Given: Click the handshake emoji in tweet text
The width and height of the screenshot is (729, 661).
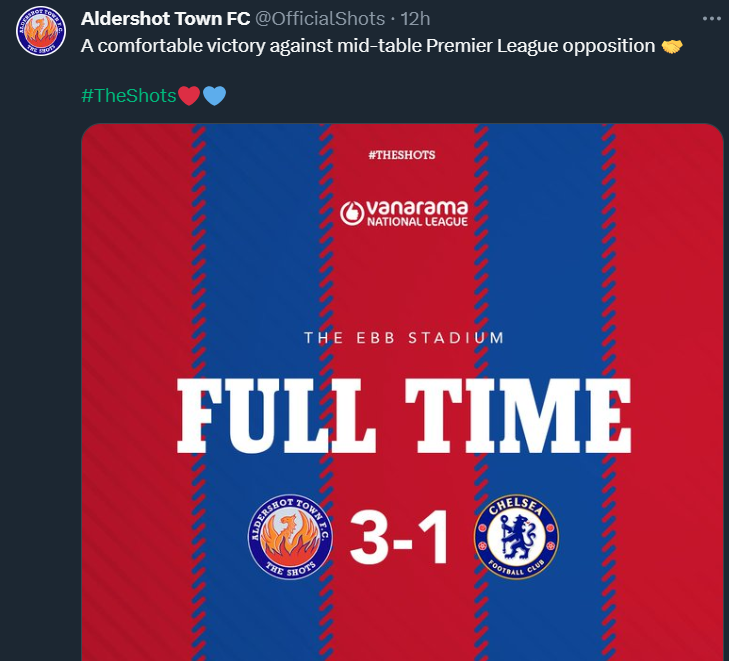Looking at the screenshot, I should (673, 46).
